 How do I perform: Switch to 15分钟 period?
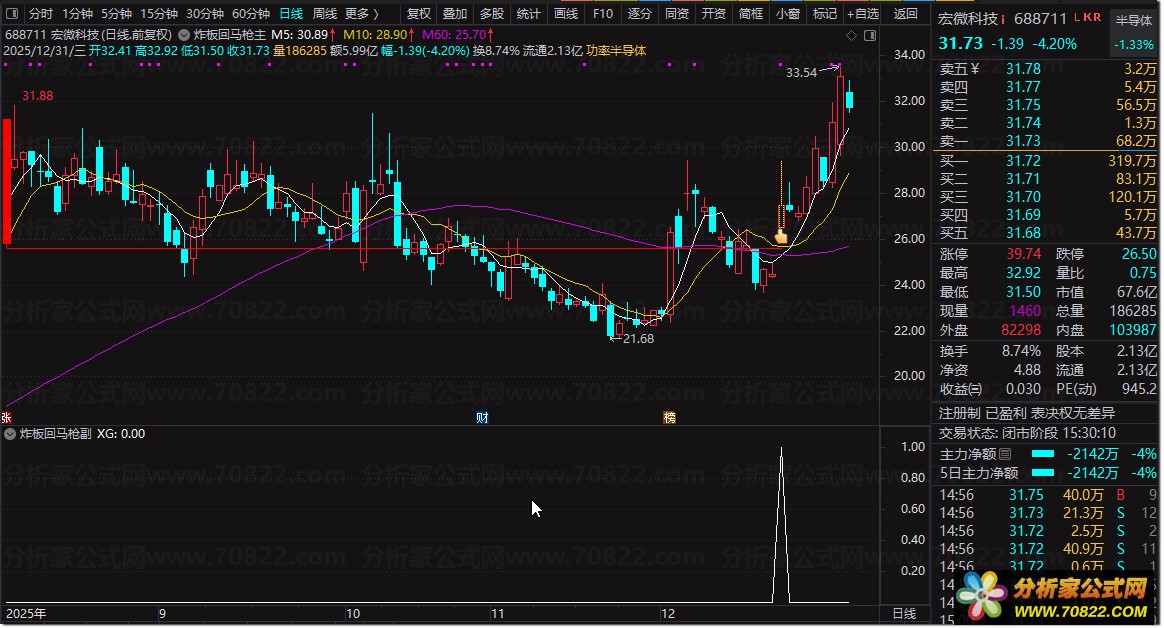[x=159, y=13]
